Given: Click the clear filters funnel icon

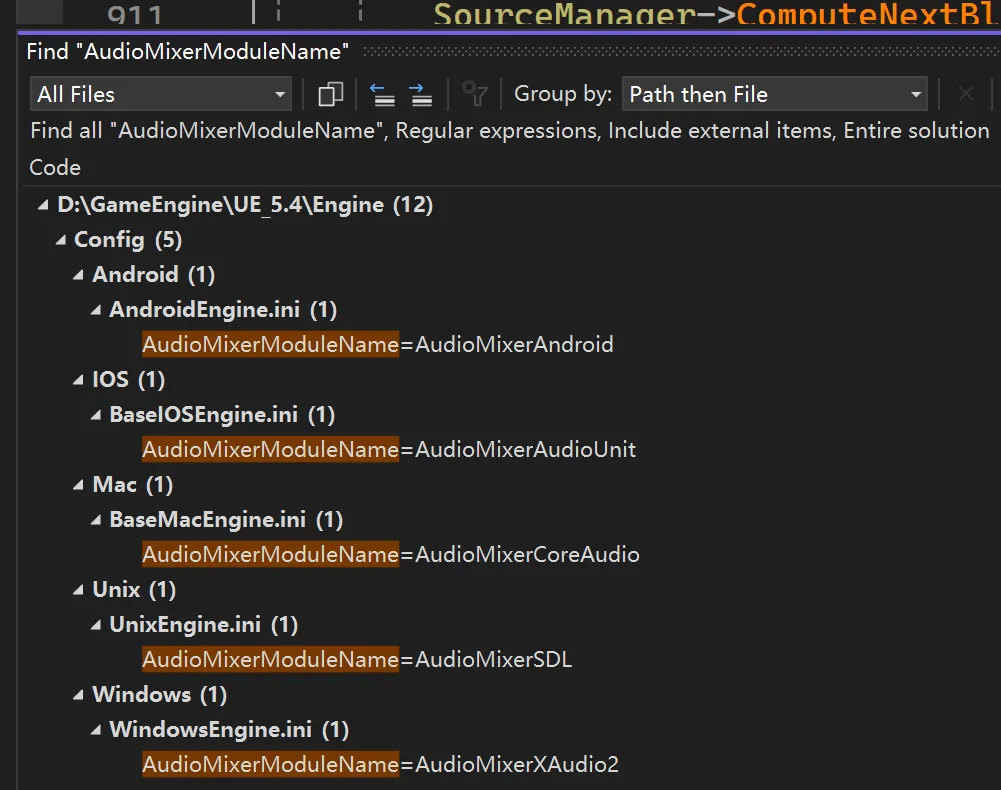Looking at the screenshot, I should [x=474, y=95].
